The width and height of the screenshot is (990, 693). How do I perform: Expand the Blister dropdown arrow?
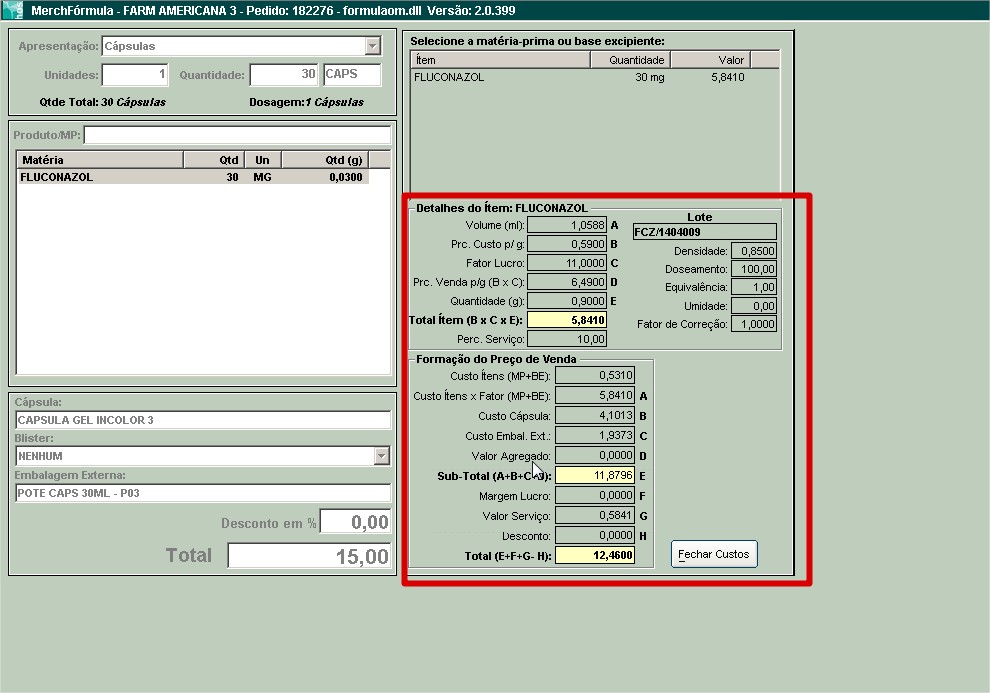pyautogui.click(x=380, y=456)
